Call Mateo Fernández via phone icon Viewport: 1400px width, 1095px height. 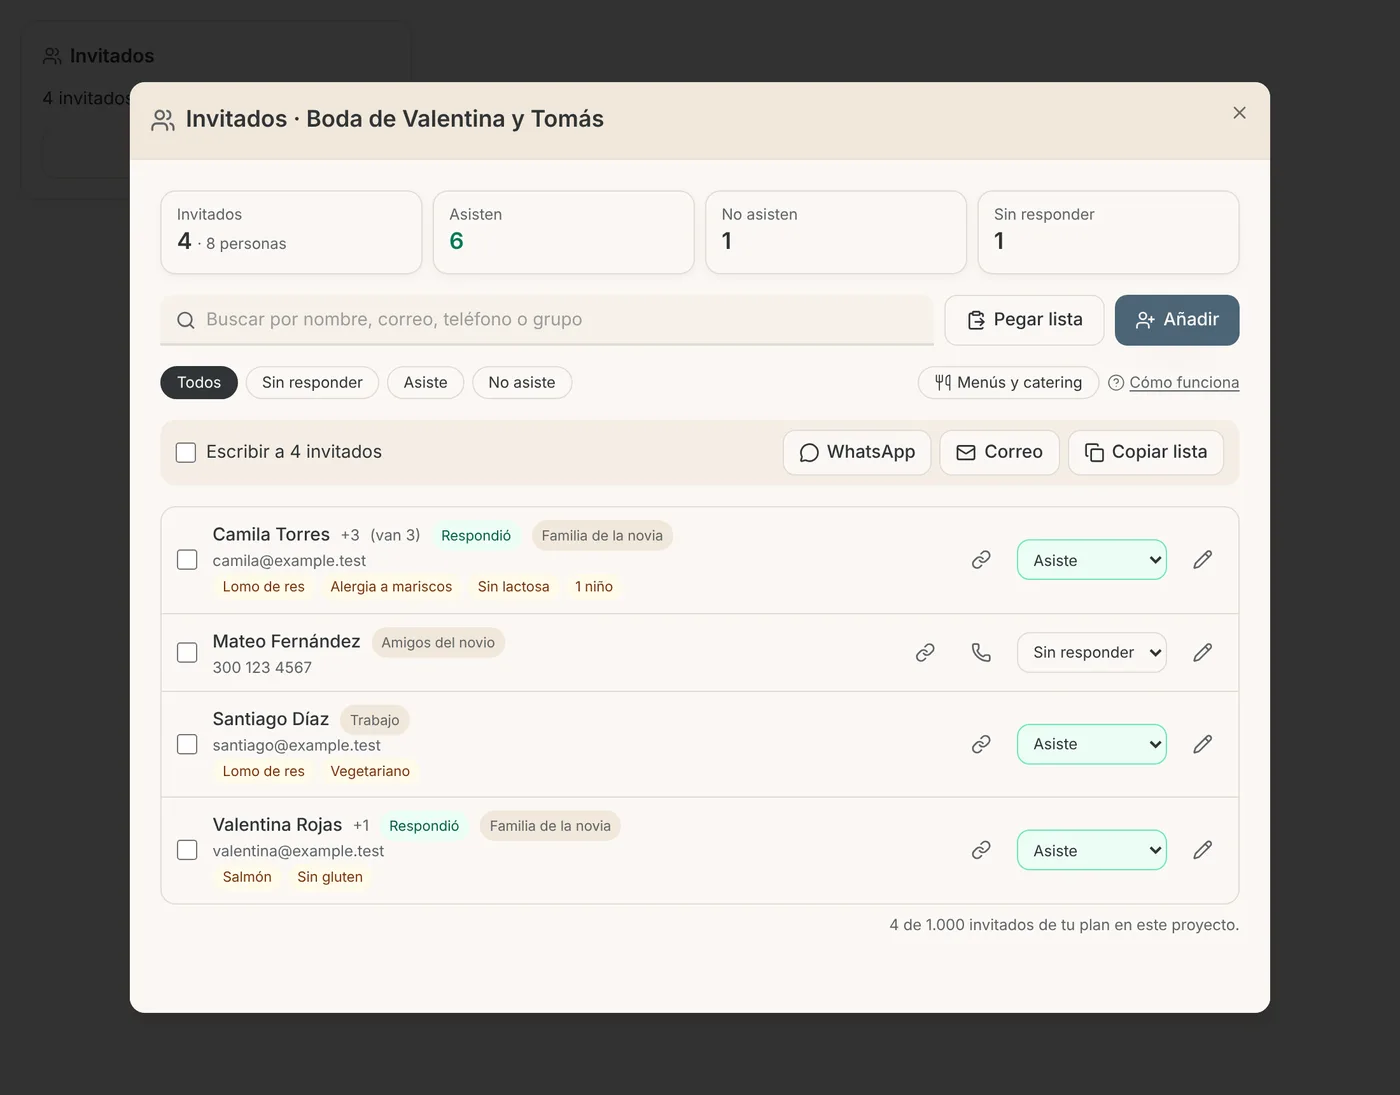point(981,652)
